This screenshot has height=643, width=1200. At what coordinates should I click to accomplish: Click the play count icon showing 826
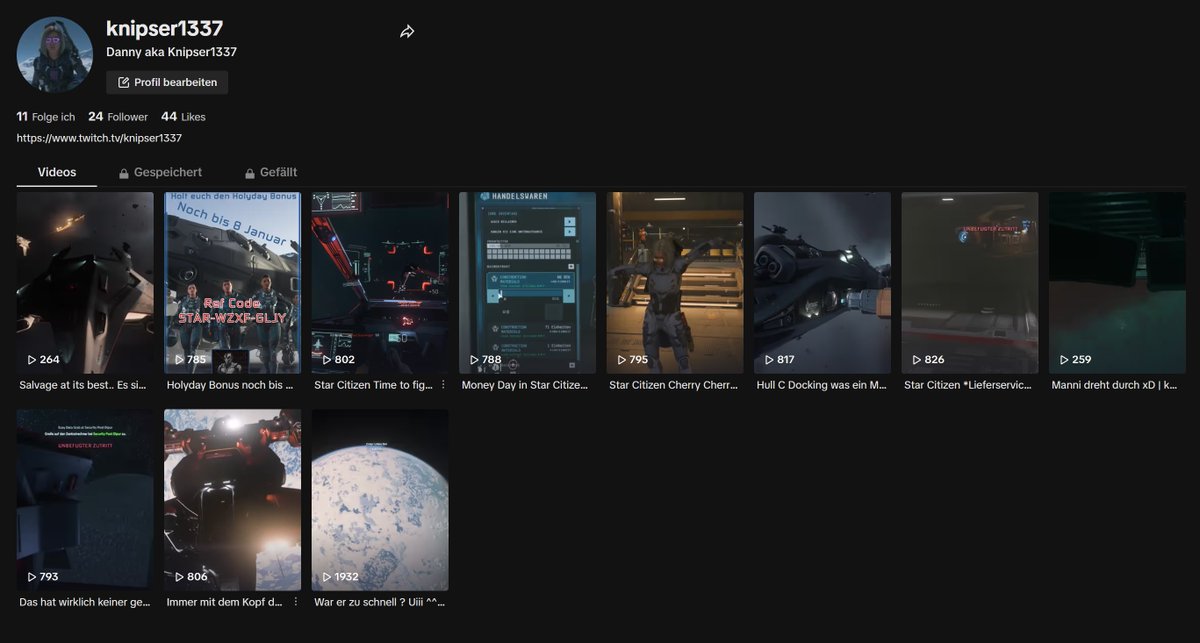pos(917,359)
